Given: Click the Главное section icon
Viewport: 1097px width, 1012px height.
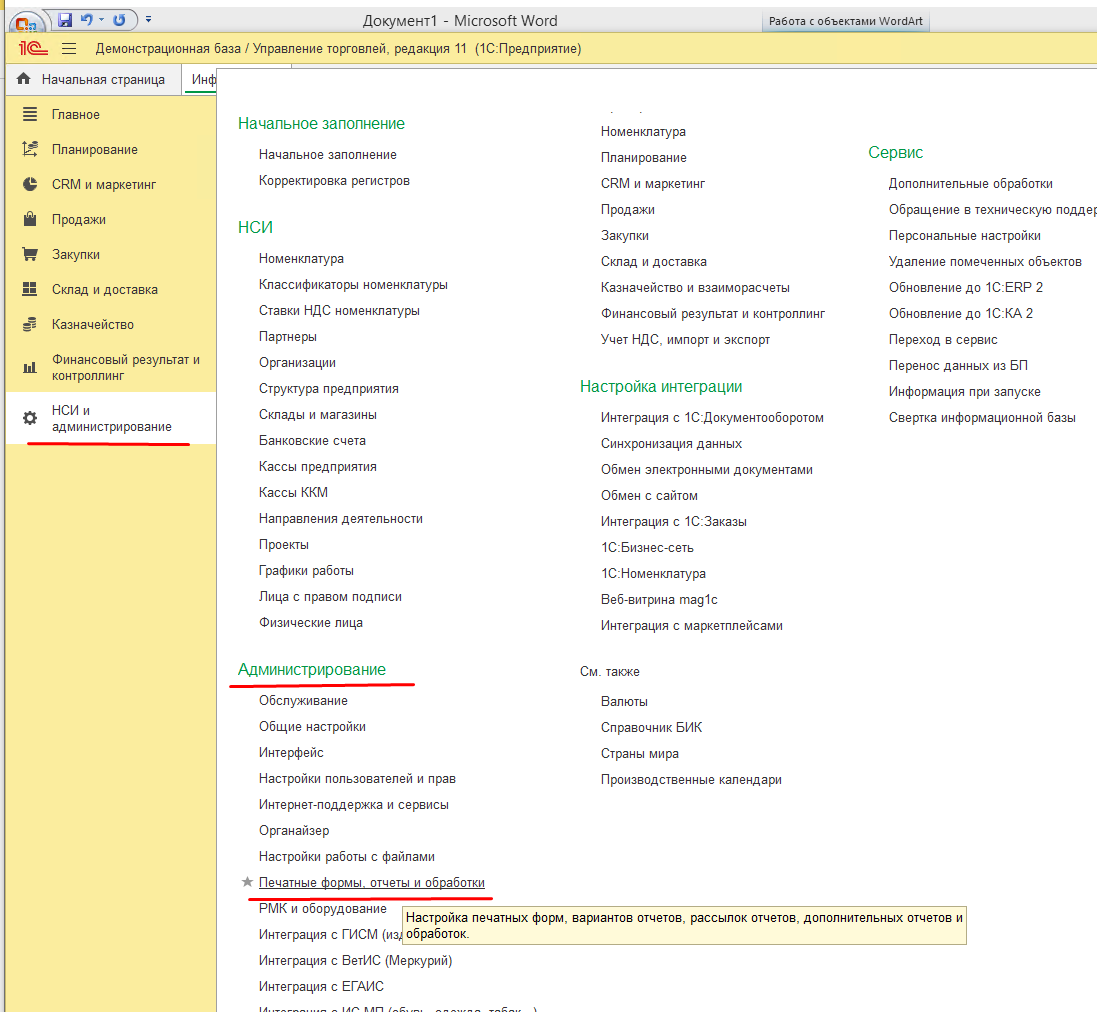Looking at the screenshot, I should tap(29, 114).
